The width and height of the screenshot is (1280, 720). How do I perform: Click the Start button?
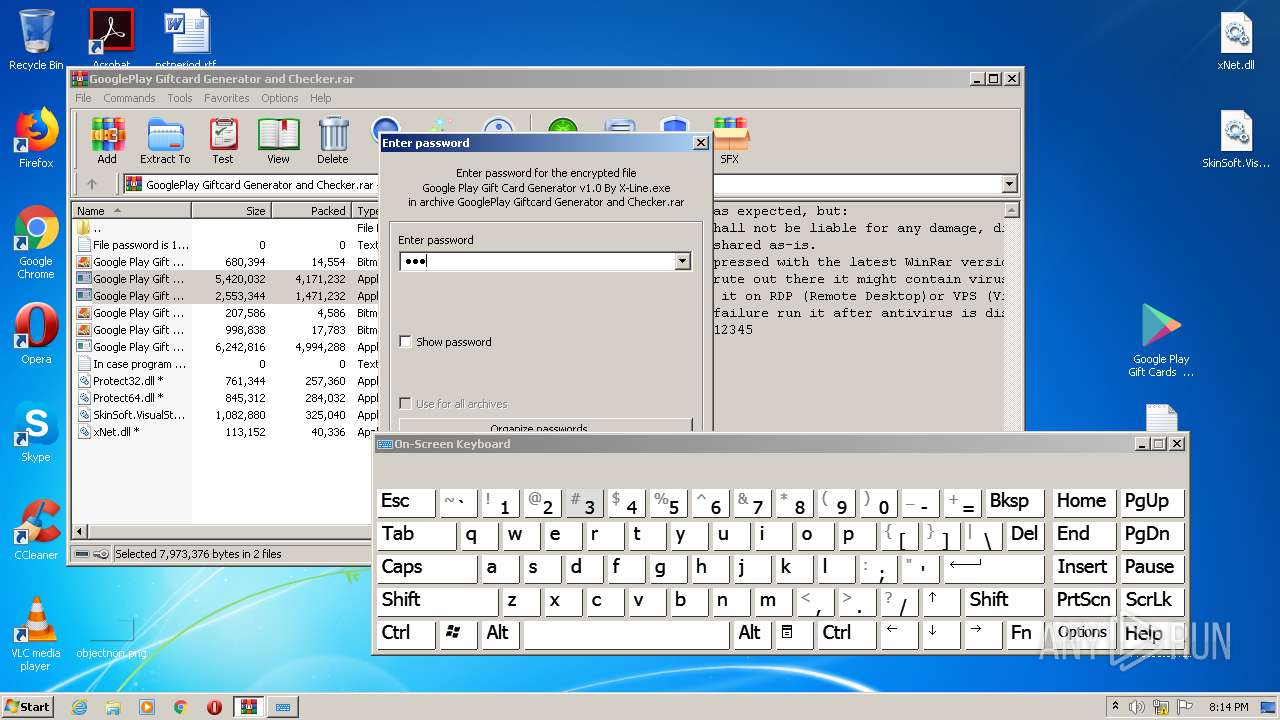[x=27, y=707]
